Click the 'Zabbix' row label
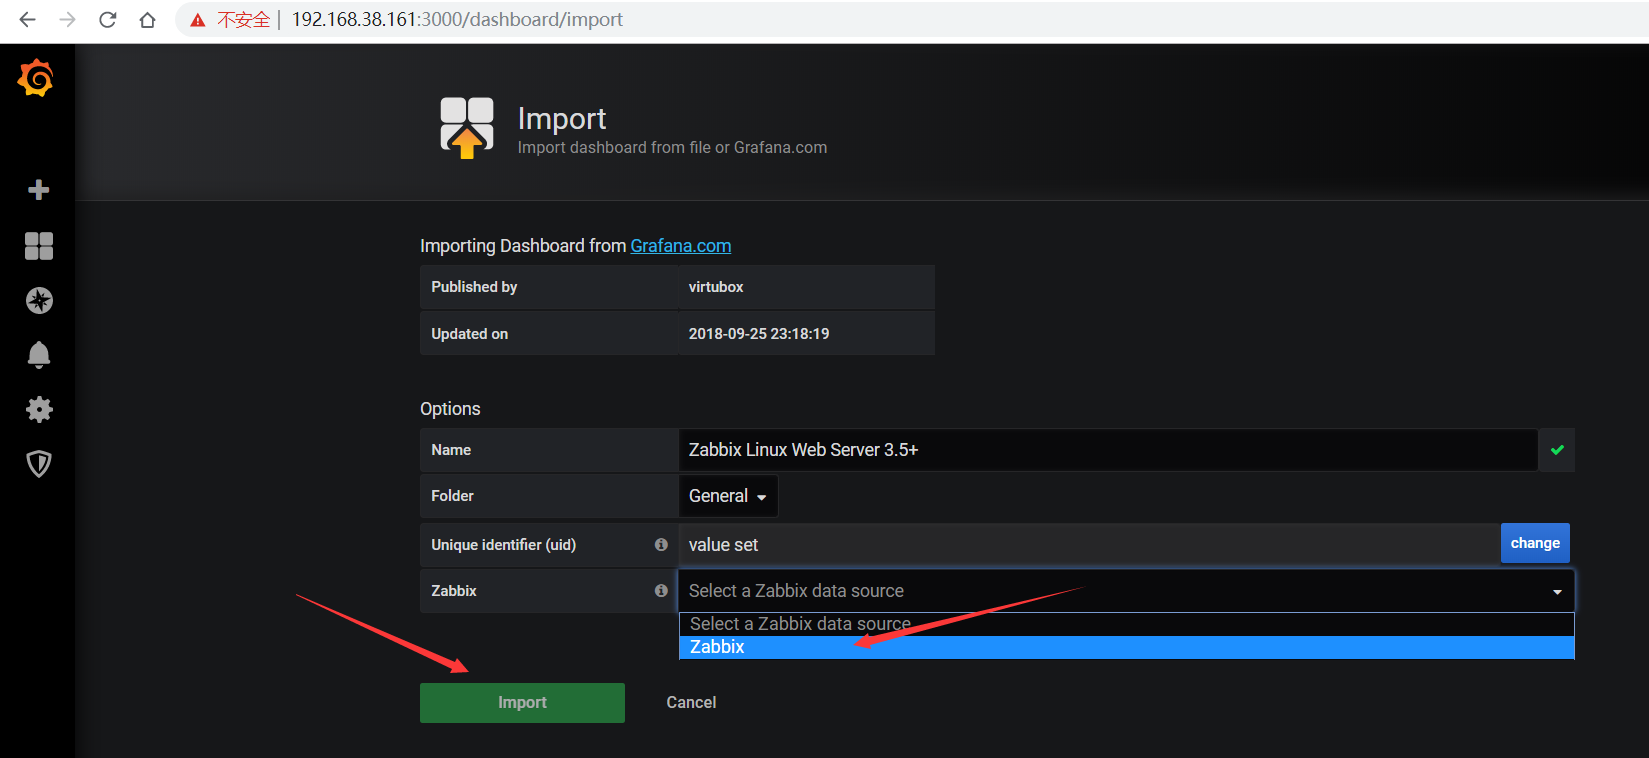 pos(454,591)
